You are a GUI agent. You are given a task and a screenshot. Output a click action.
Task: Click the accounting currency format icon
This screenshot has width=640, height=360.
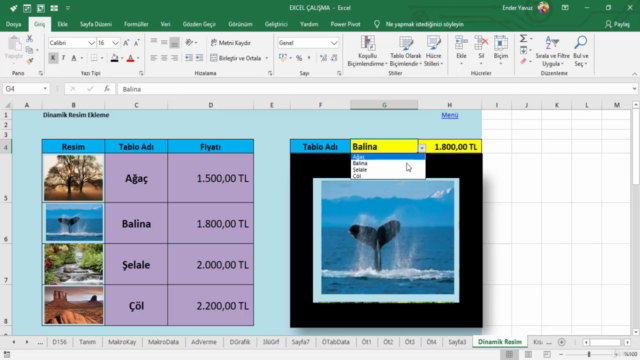click(282, 58)
